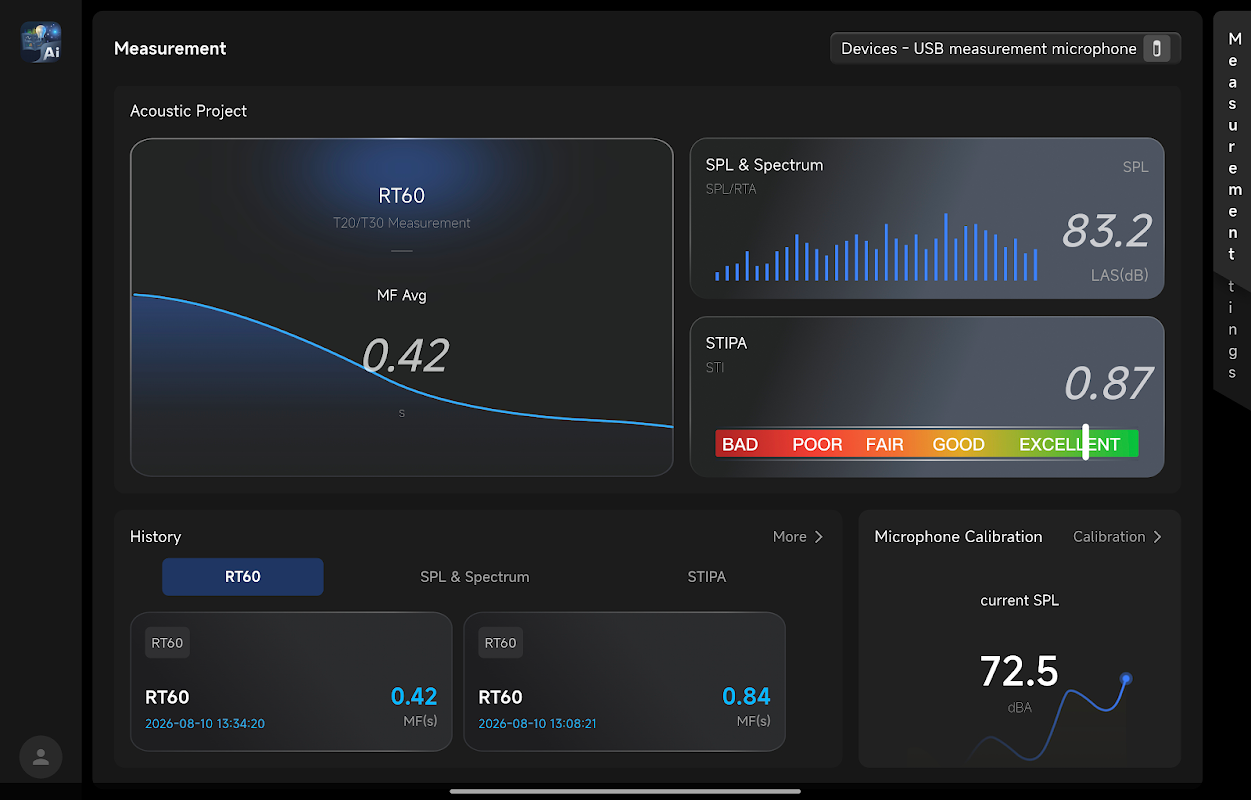The image size is (1251, 800).
Task: Click the STIPA rating scale marker
Action: pyautogui.click(x=1085, y=442)
